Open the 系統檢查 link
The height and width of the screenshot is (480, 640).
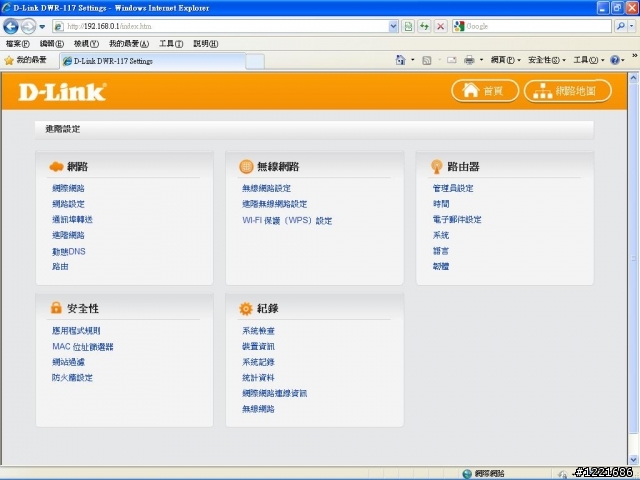coord(258,331)
